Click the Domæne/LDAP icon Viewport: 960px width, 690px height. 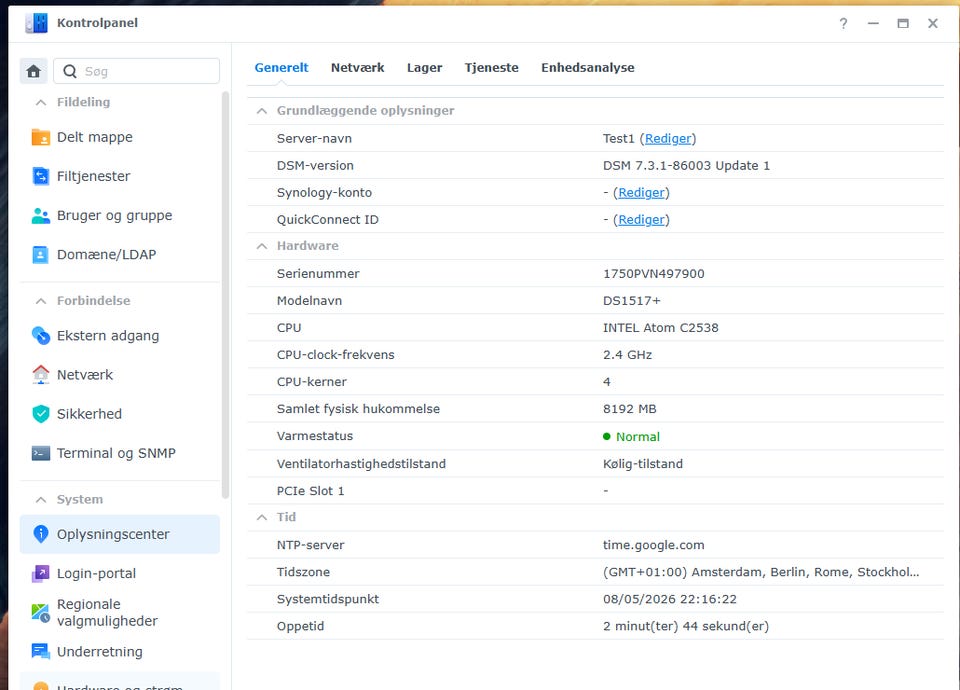click(40, 255)
